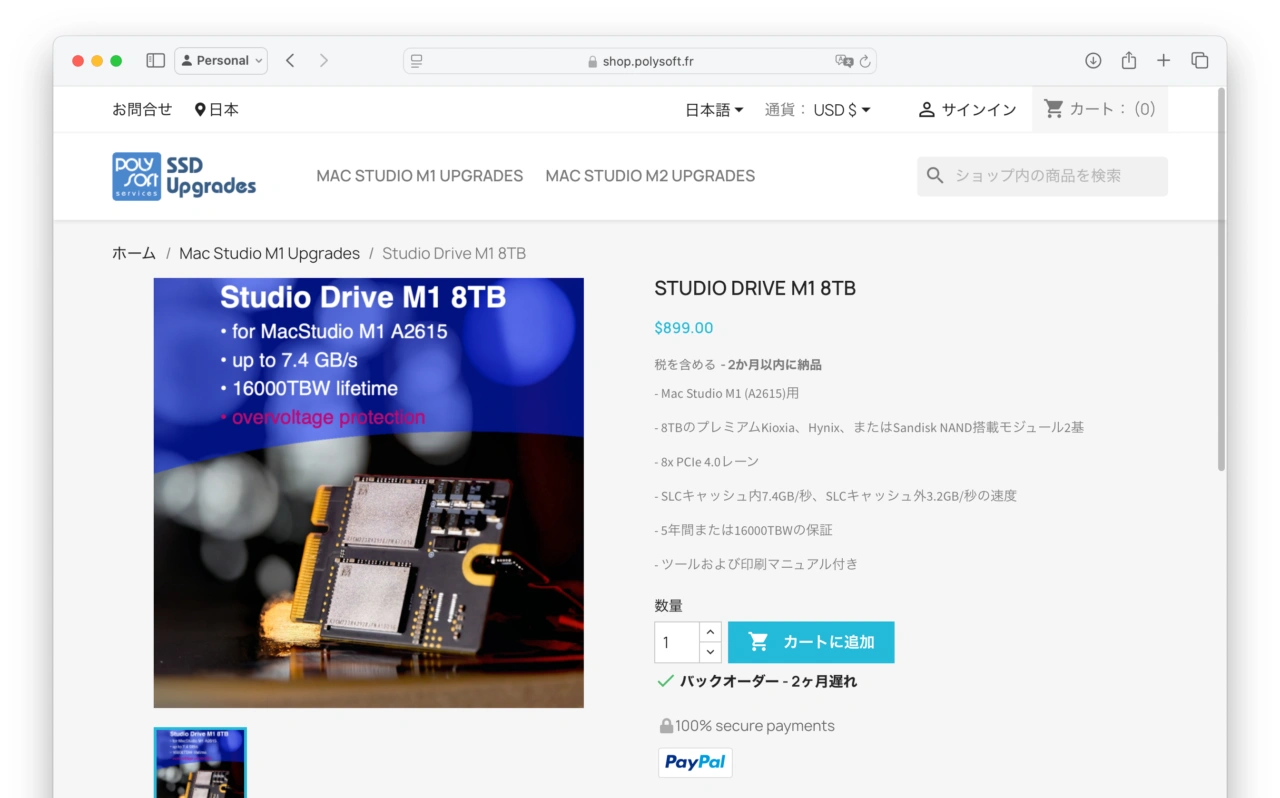Viewport: 1280px width, 798px height.
Task: Increase quantity with up stepper arrow
Action: [x=710, y=632]
